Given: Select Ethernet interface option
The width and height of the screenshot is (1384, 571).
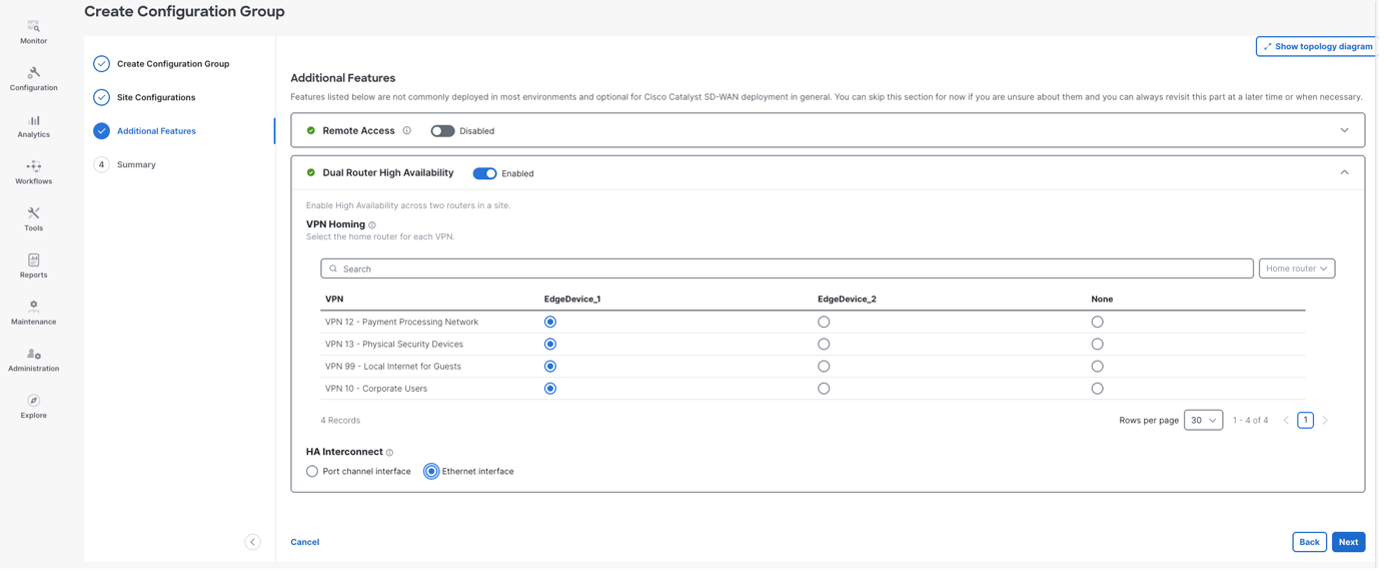Looking at the screenshot, I should click(x=431, y=472).
